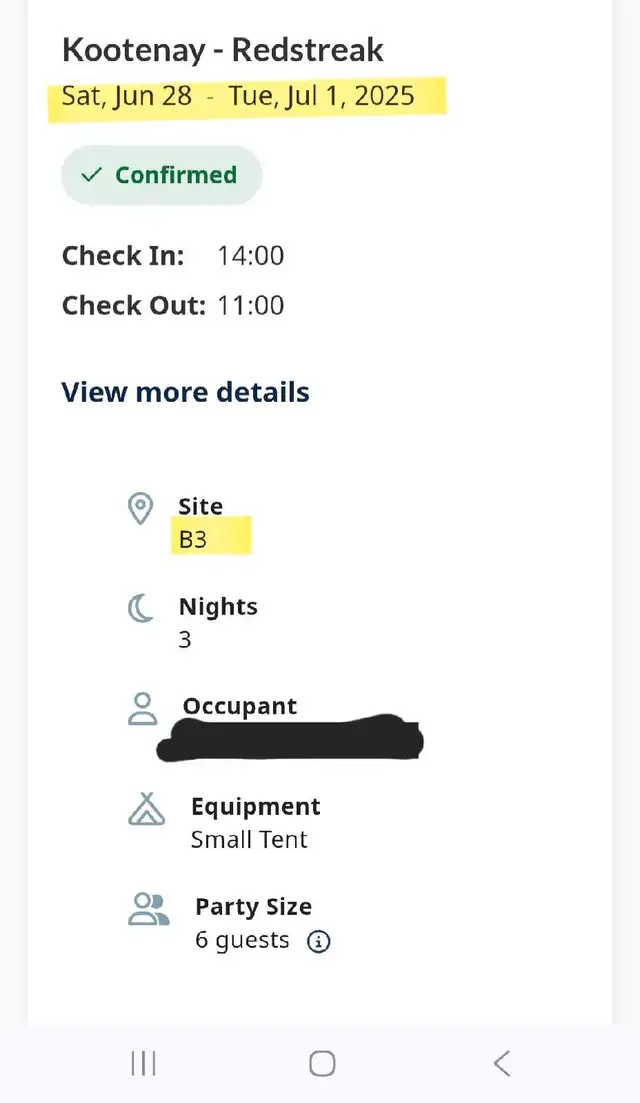Tap the person icon beside Occupant
Viewport: 640px width, 1103px height.
(x=143, y=708)
